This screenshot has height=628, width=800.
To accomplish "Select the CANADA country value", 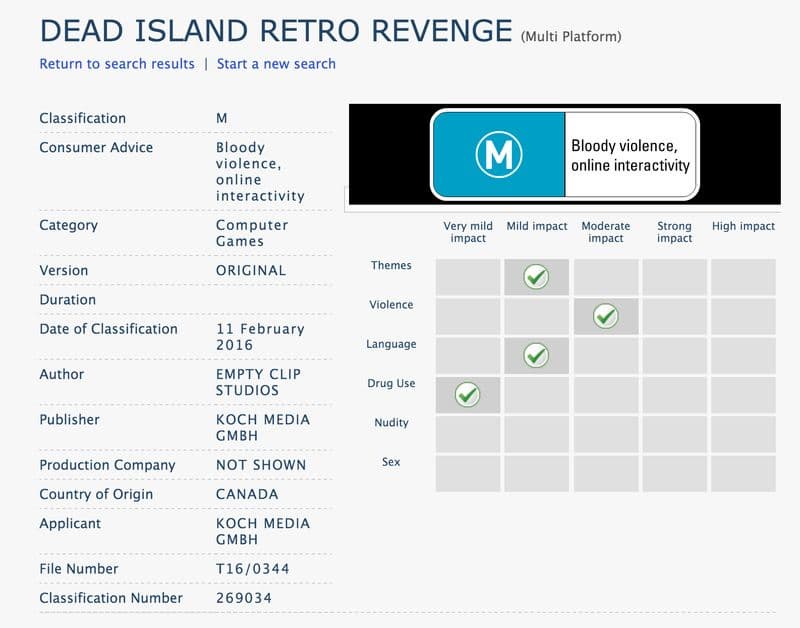I will coord(247,494).
